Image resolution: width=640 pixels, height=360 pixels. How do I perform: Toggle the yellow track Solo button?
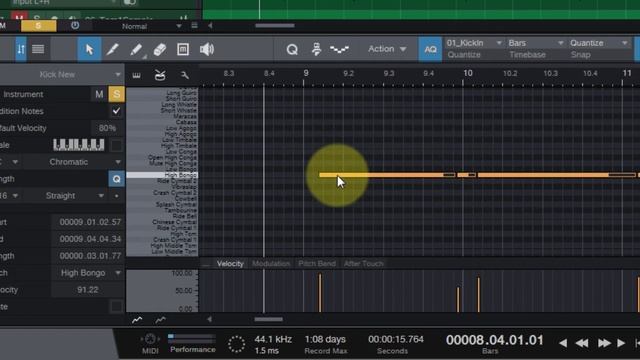(x=38, y=26)
